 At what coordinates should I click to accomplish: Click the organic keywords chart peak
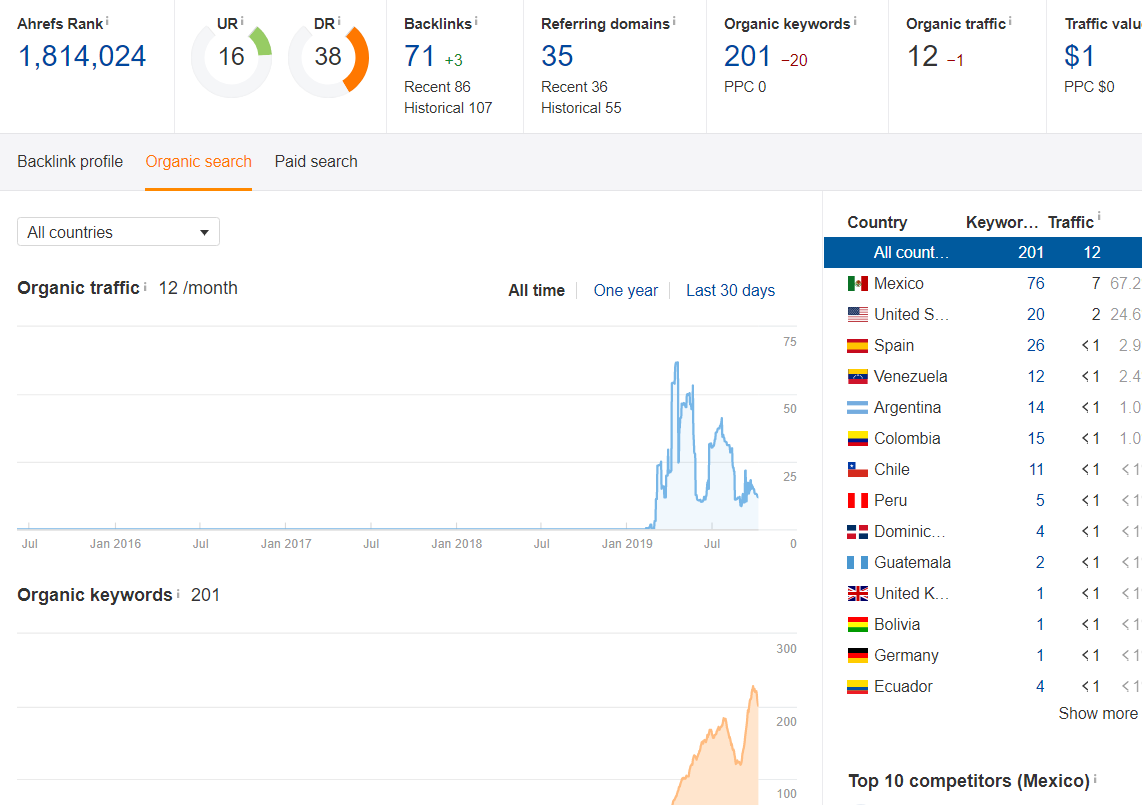click(754, 687)
